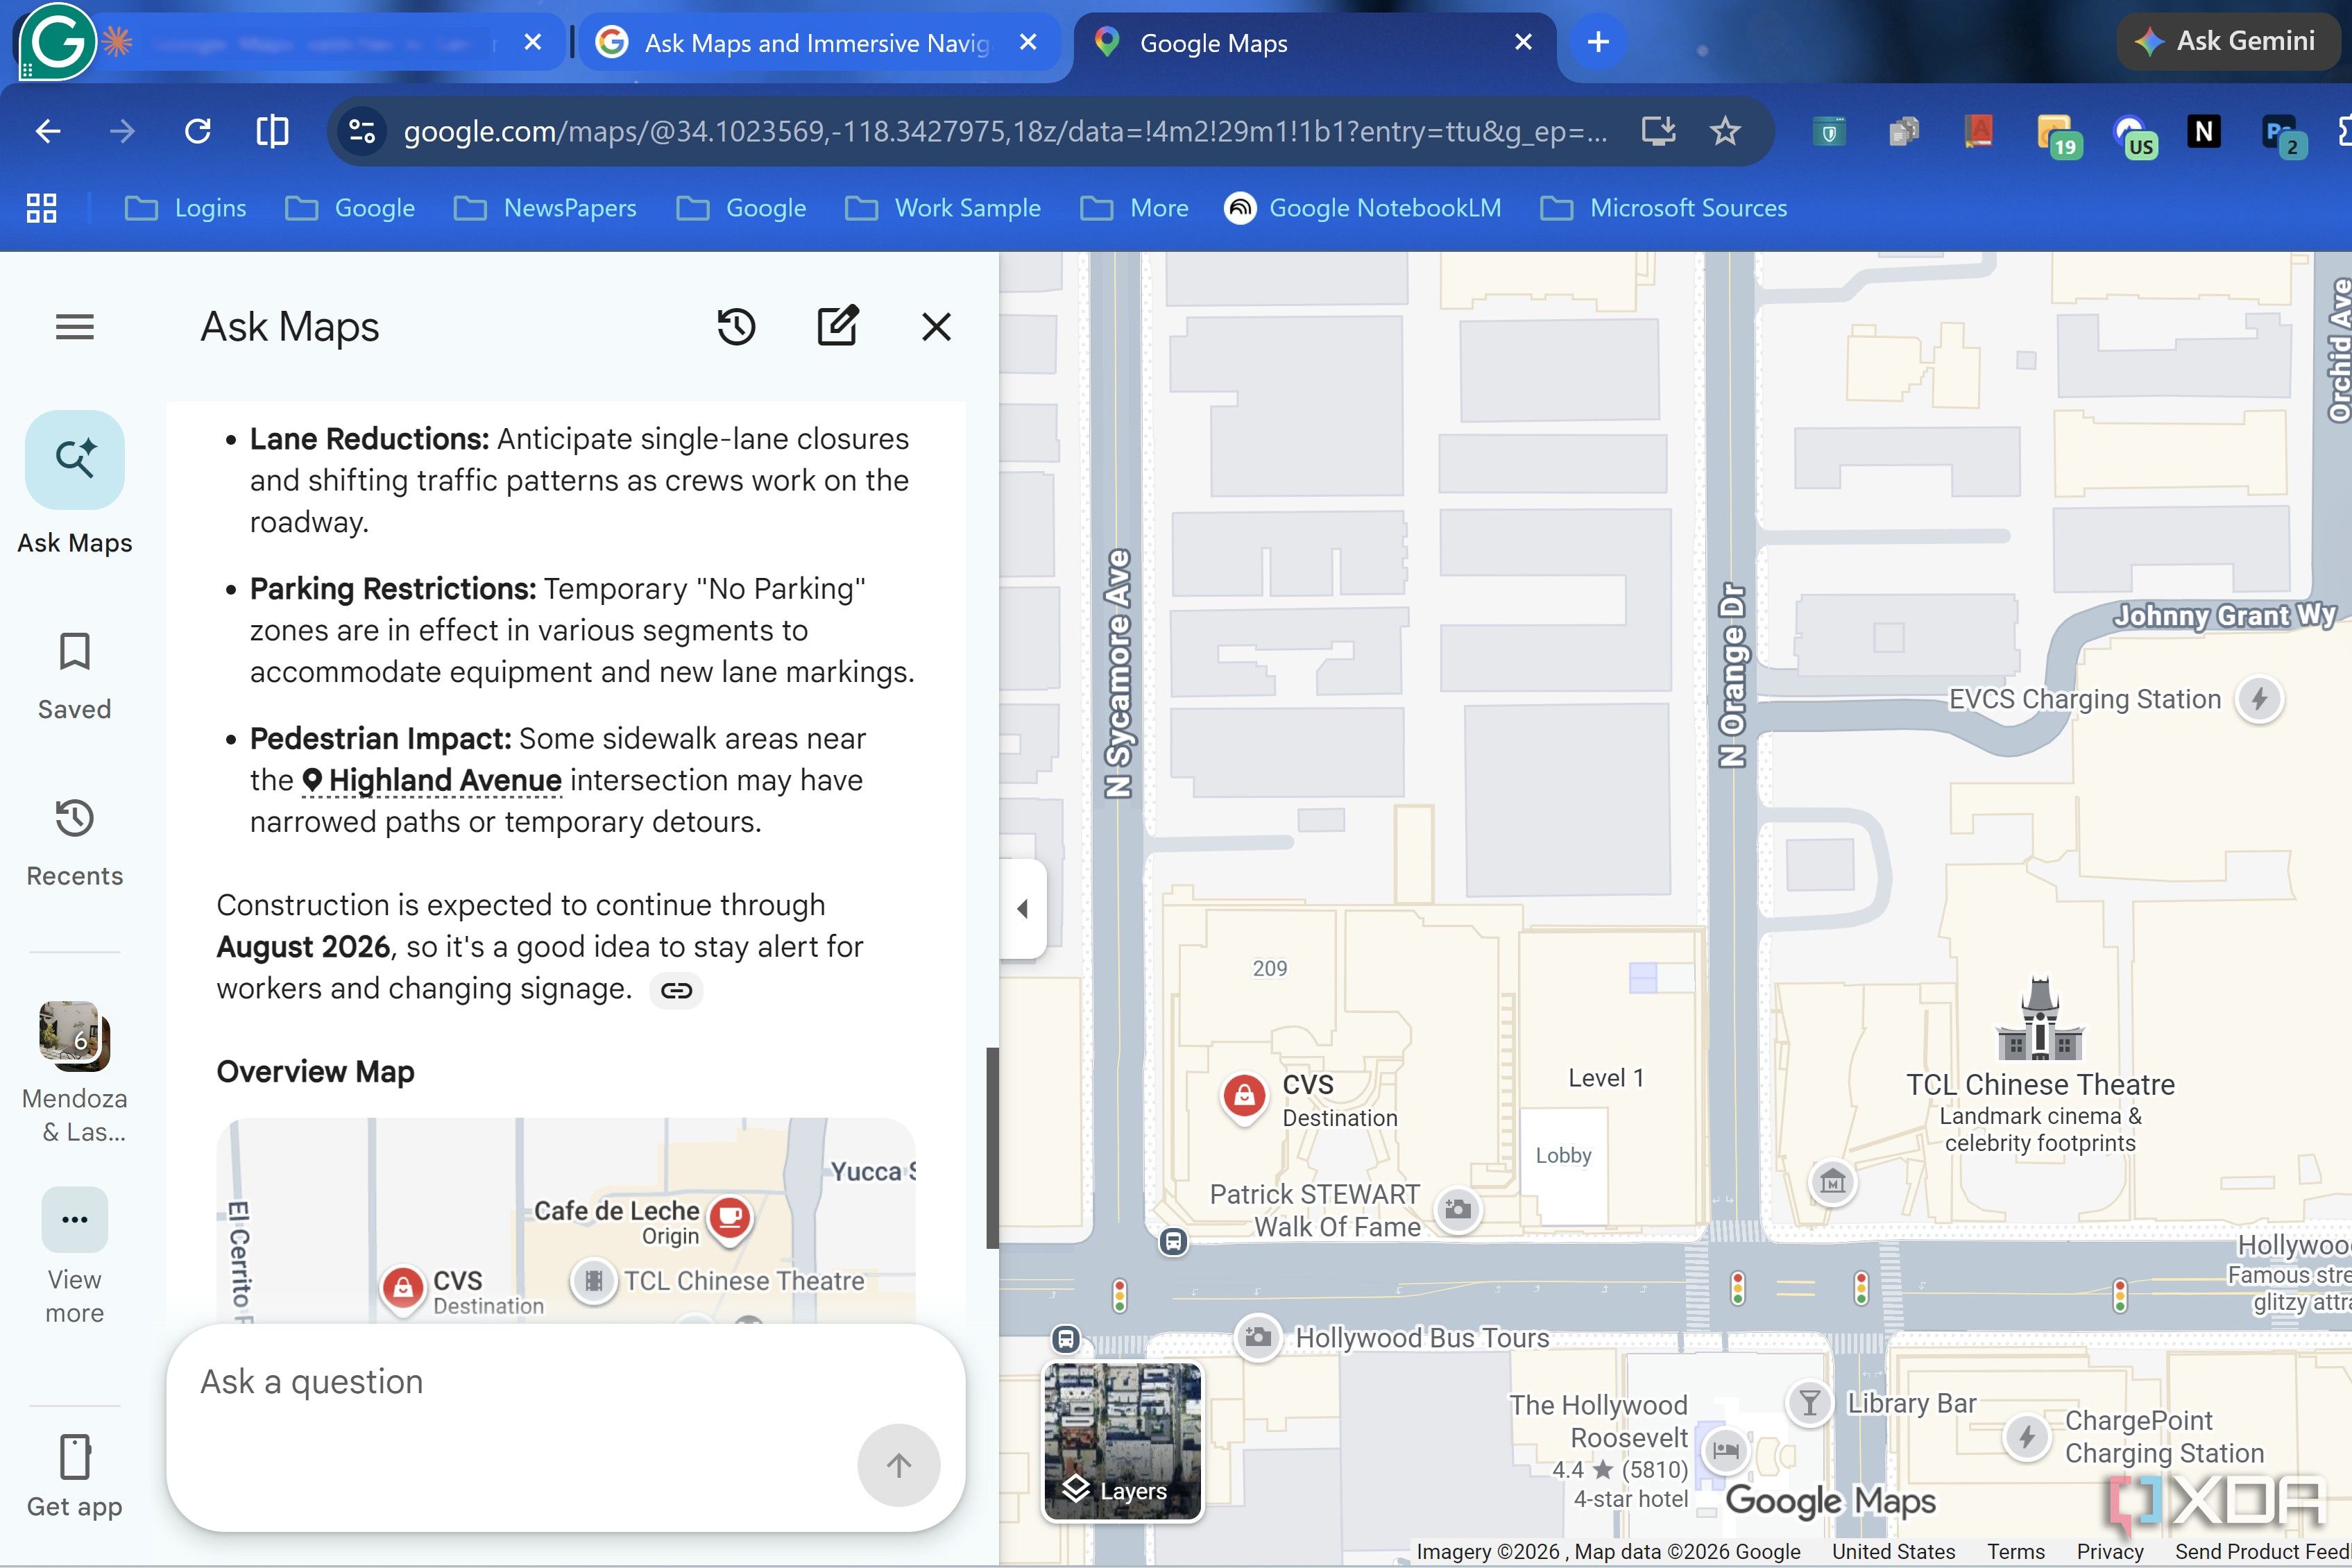Click the address bar URL
Screen dimensions: 2352x1568
point(1005,131)
